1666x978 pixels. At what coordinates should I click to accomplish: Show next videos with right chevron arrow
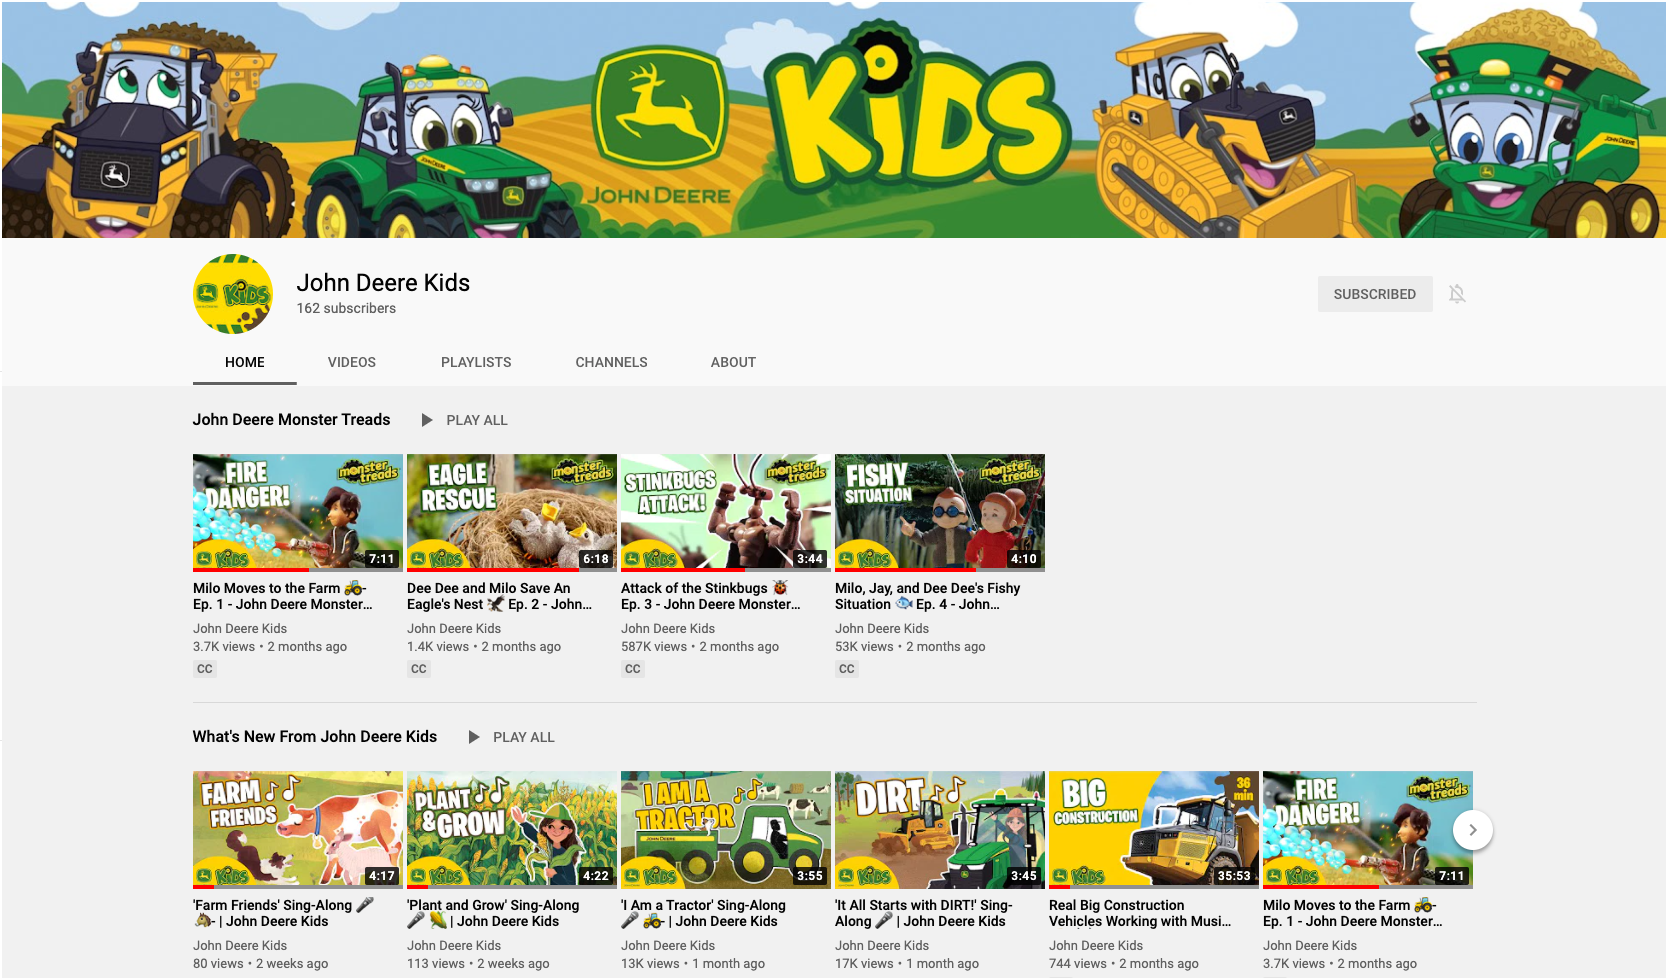(x=1472, y=830)
